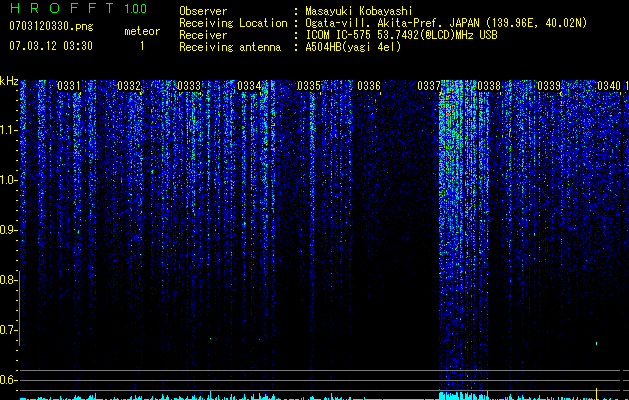Click the cyan signal power graph
Image resolution: width=629 pixels, height=400 pixels.
click(323, 396)
